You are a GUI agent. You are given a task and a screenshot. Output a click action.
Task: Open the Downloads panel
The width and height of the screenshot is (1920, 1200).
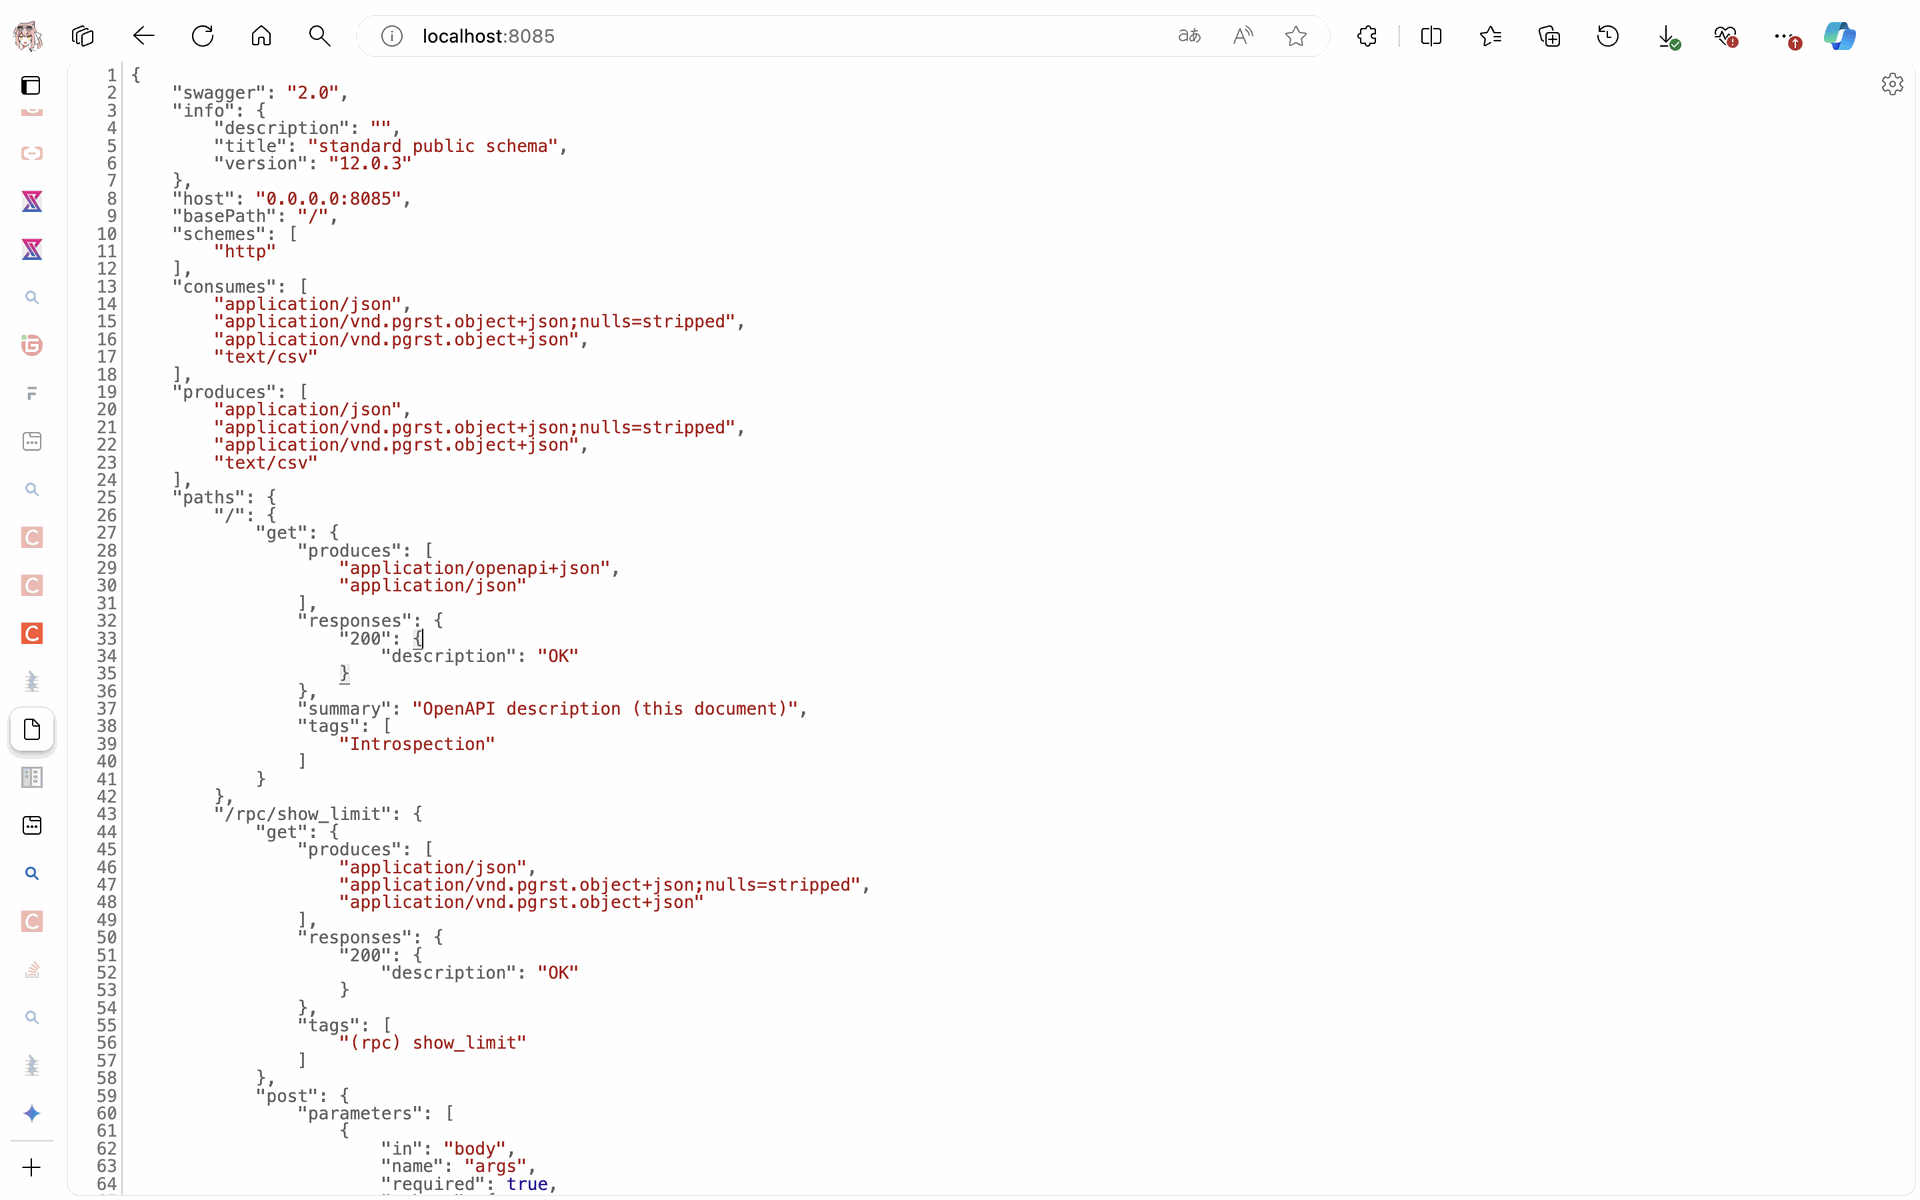coord(1667,37)
